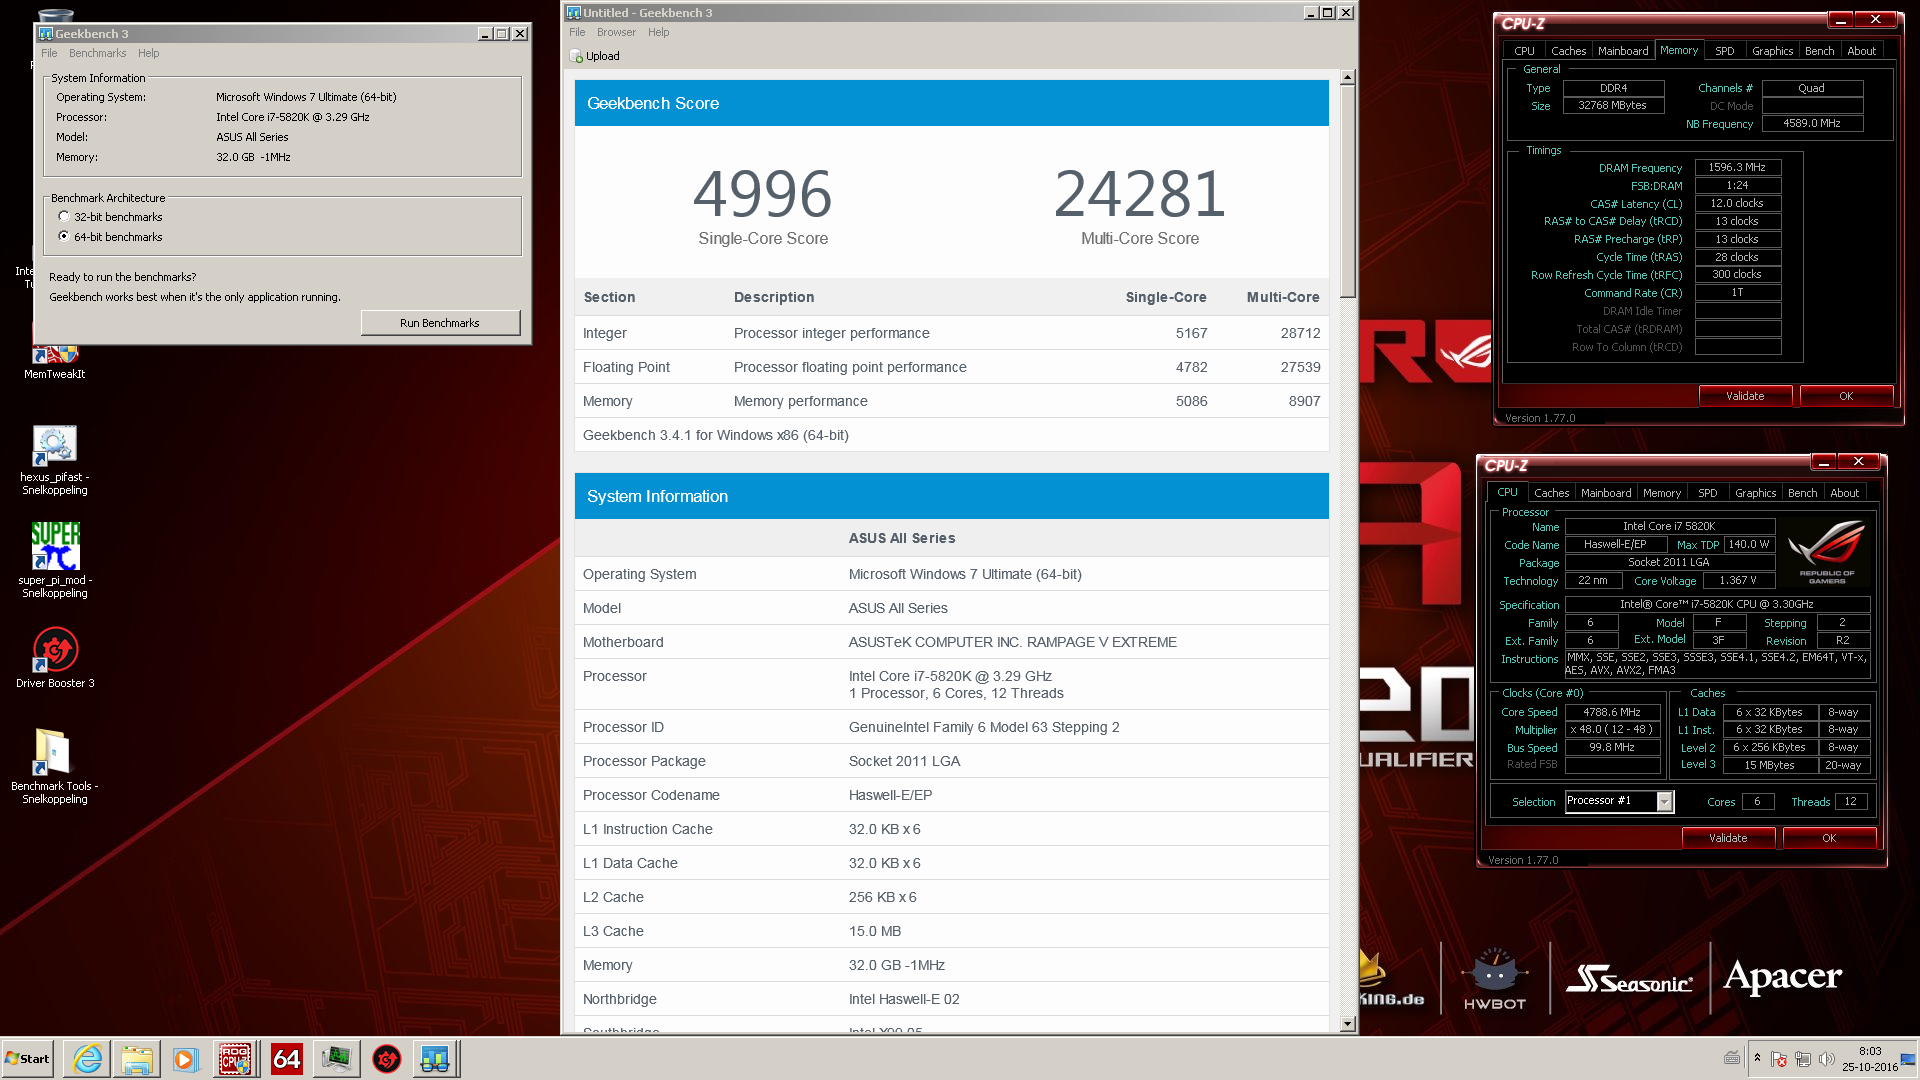Open Driver Booster 3 from the desktop
Image resolution: width=1920 pixels, height=1080 pixels.
(55, 657)
